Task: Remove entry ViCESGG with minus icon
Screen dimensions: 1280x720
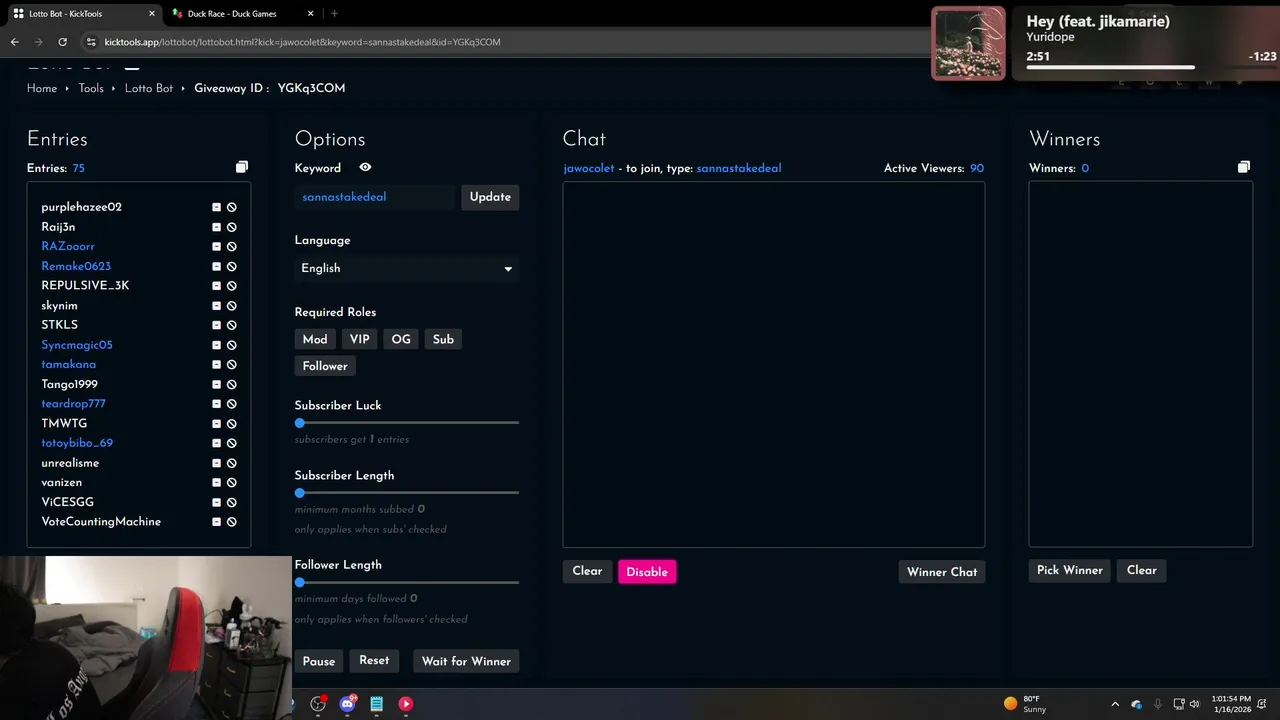Action: click(x=216, y=502)
